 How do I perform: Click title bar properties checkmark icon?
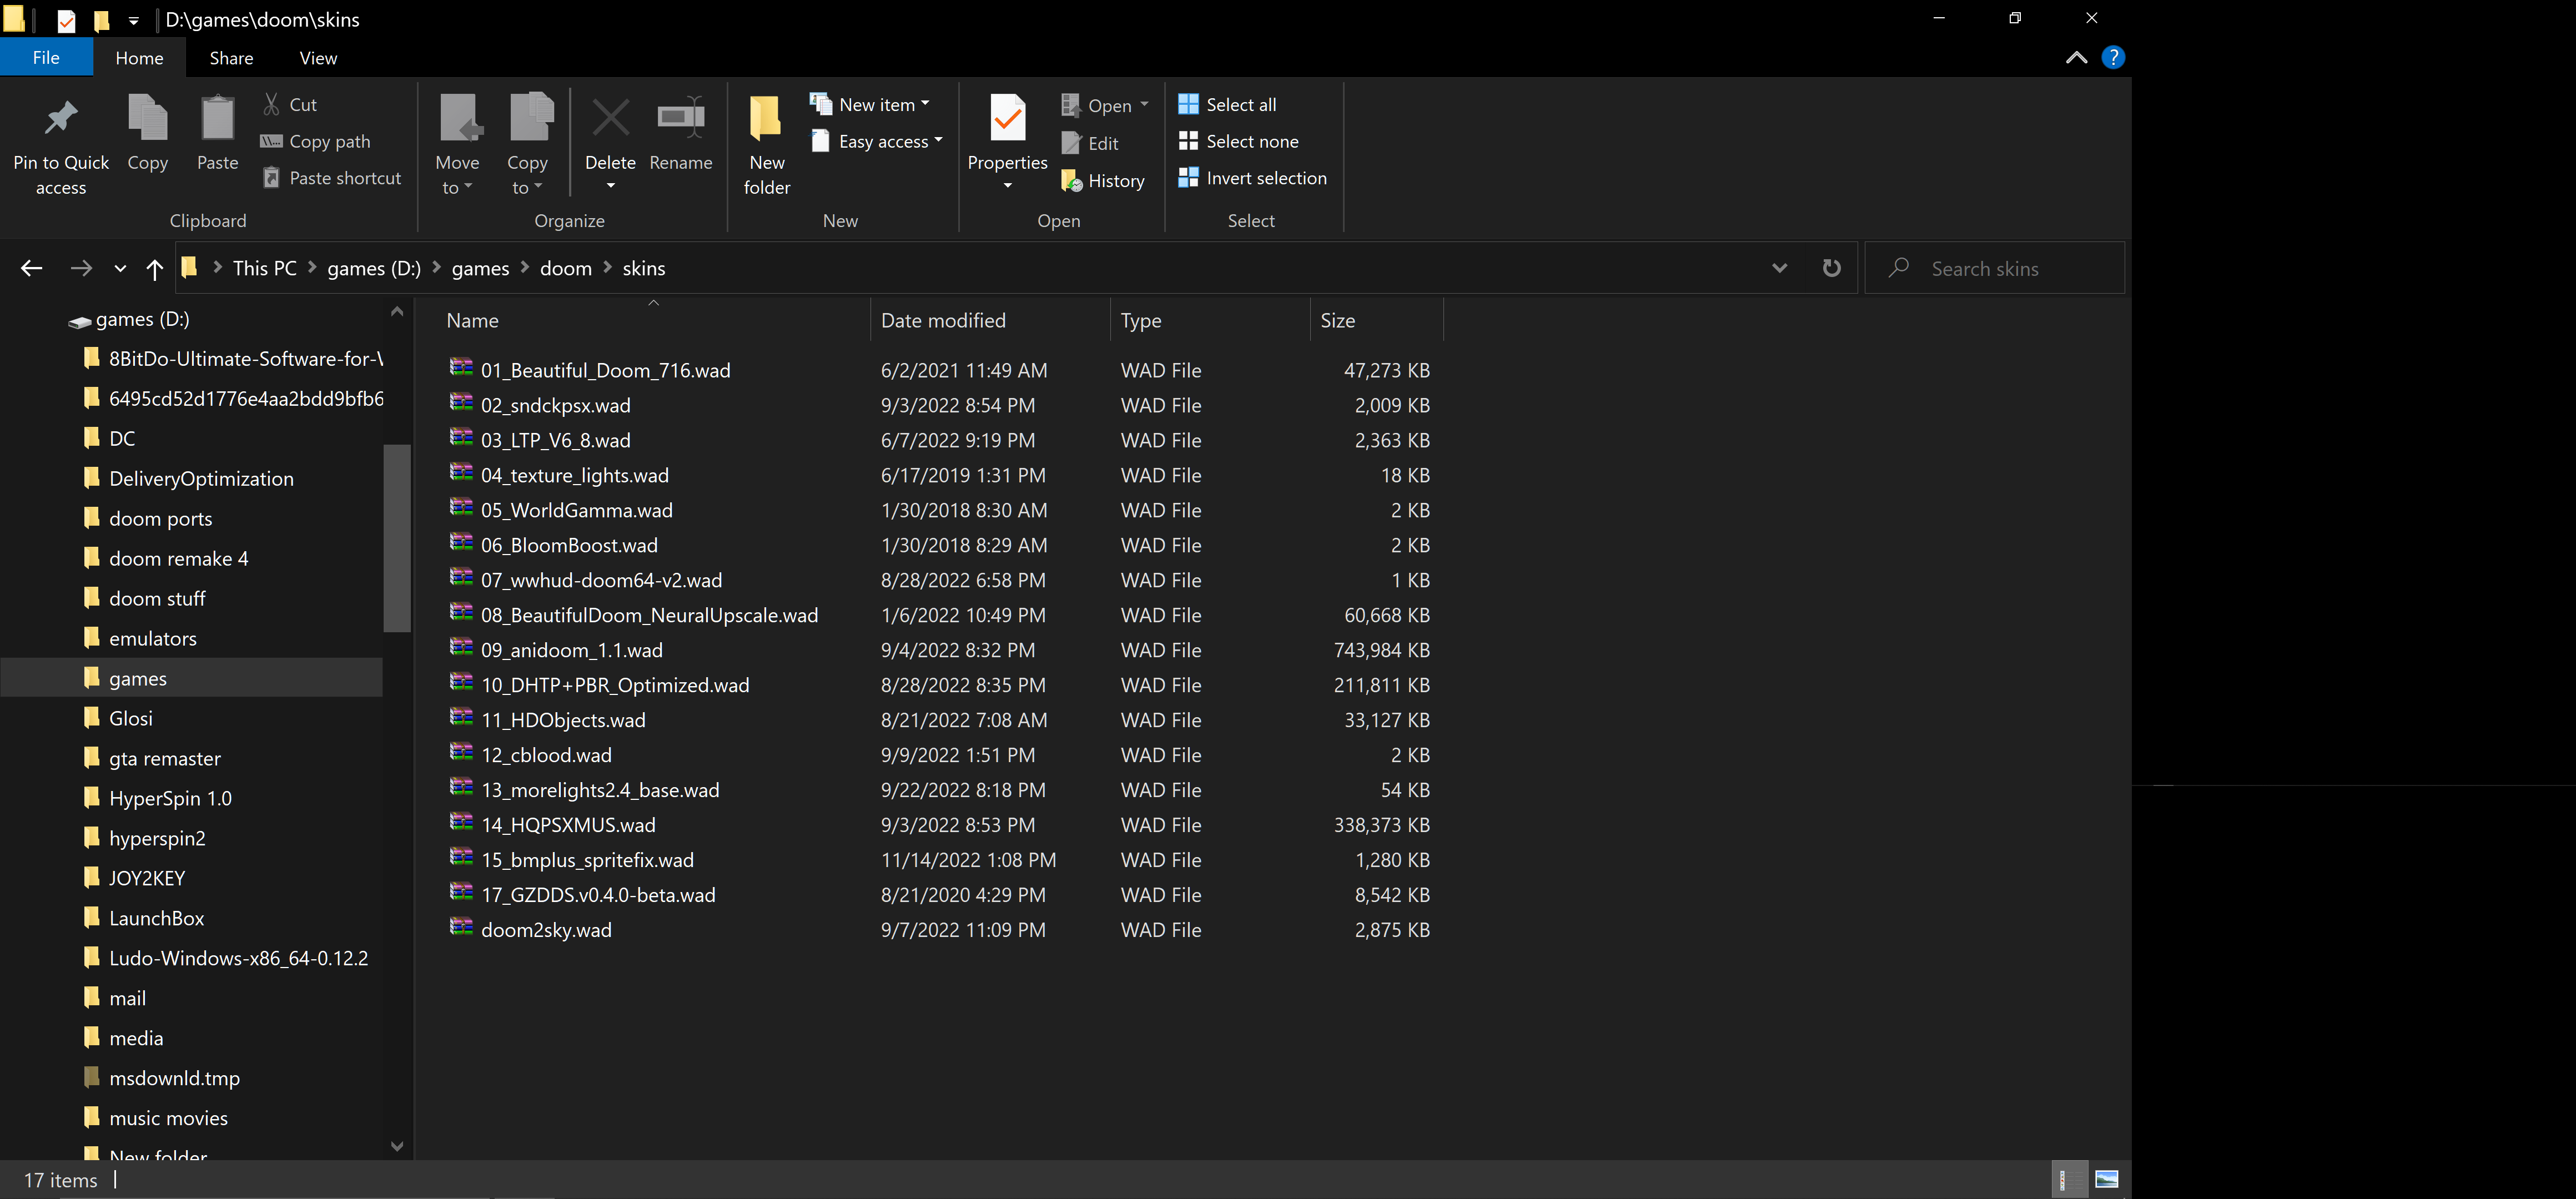pyautogui.click(x=66, y=20)
